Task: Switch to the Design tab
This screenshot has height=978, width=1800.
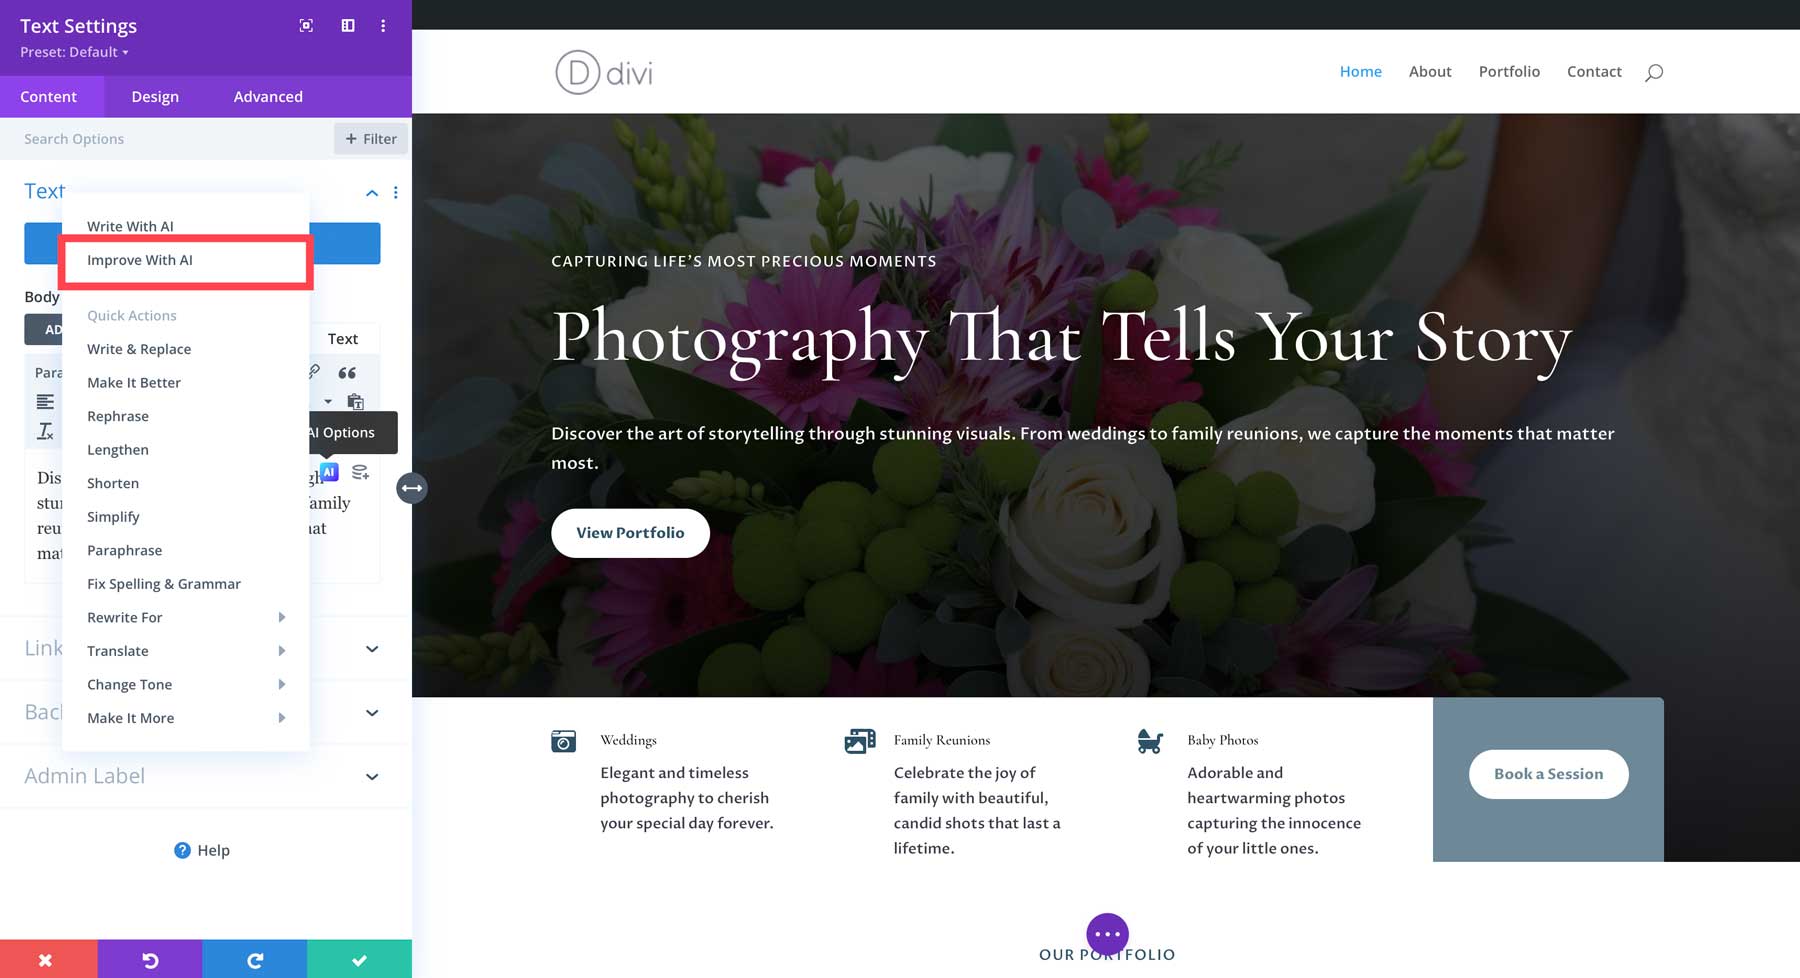Action: (154, 96)
